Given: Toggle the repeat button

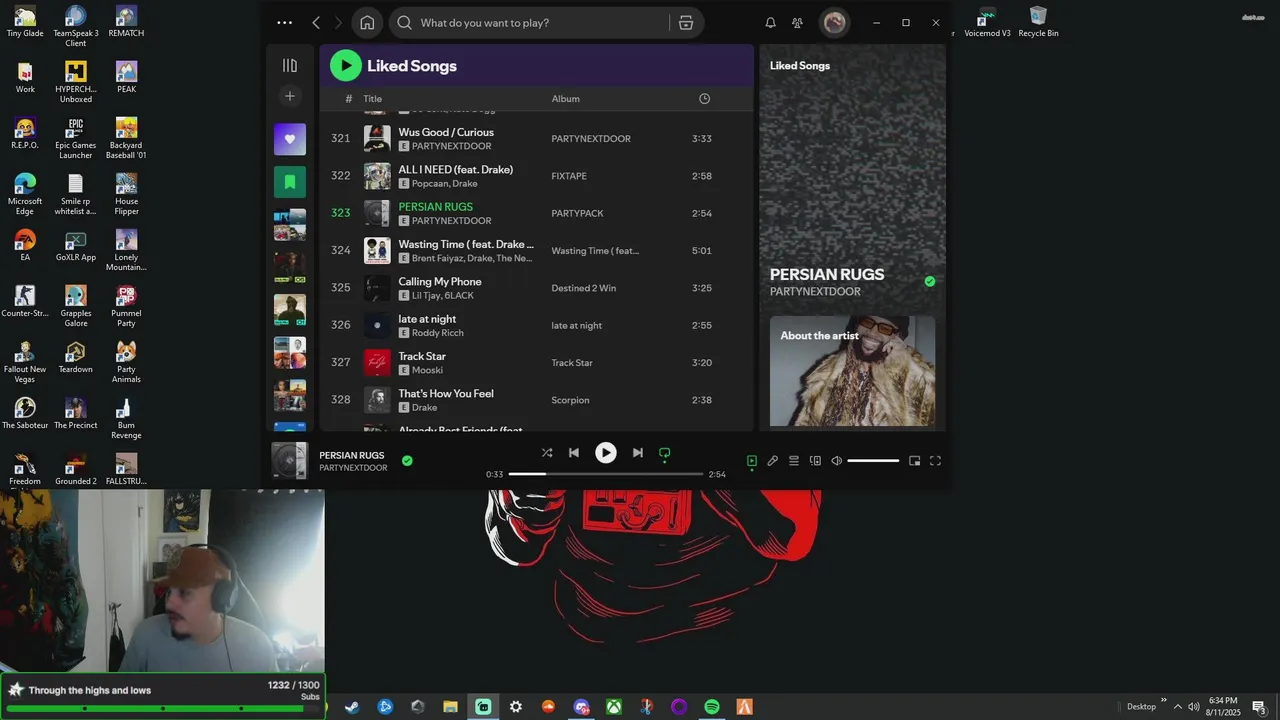Looking at the screenshot, I should click(664, 453).
